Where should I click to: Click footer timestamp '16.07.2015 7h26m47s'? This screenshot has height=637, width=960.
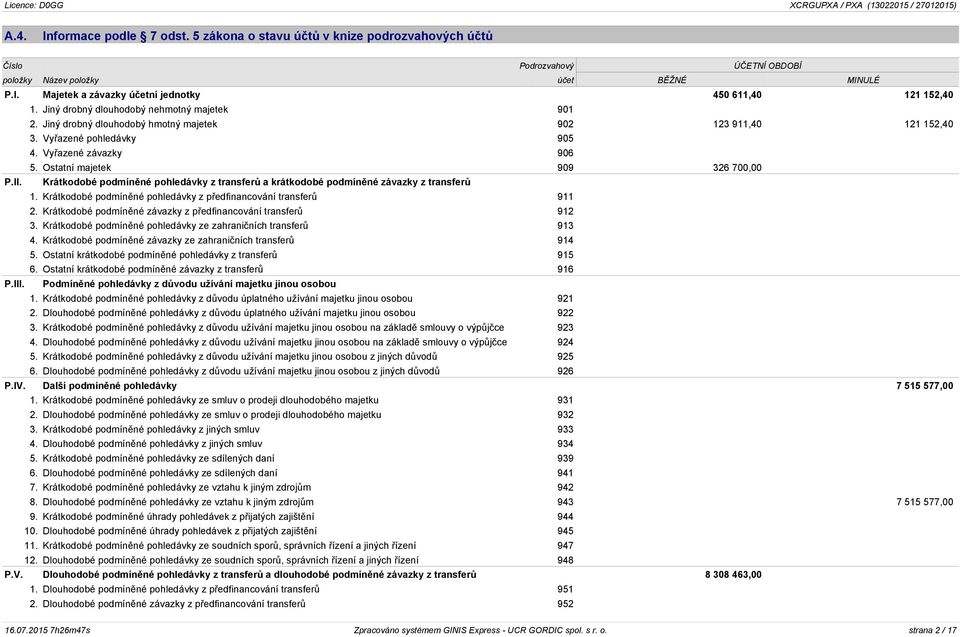[48, 630]
